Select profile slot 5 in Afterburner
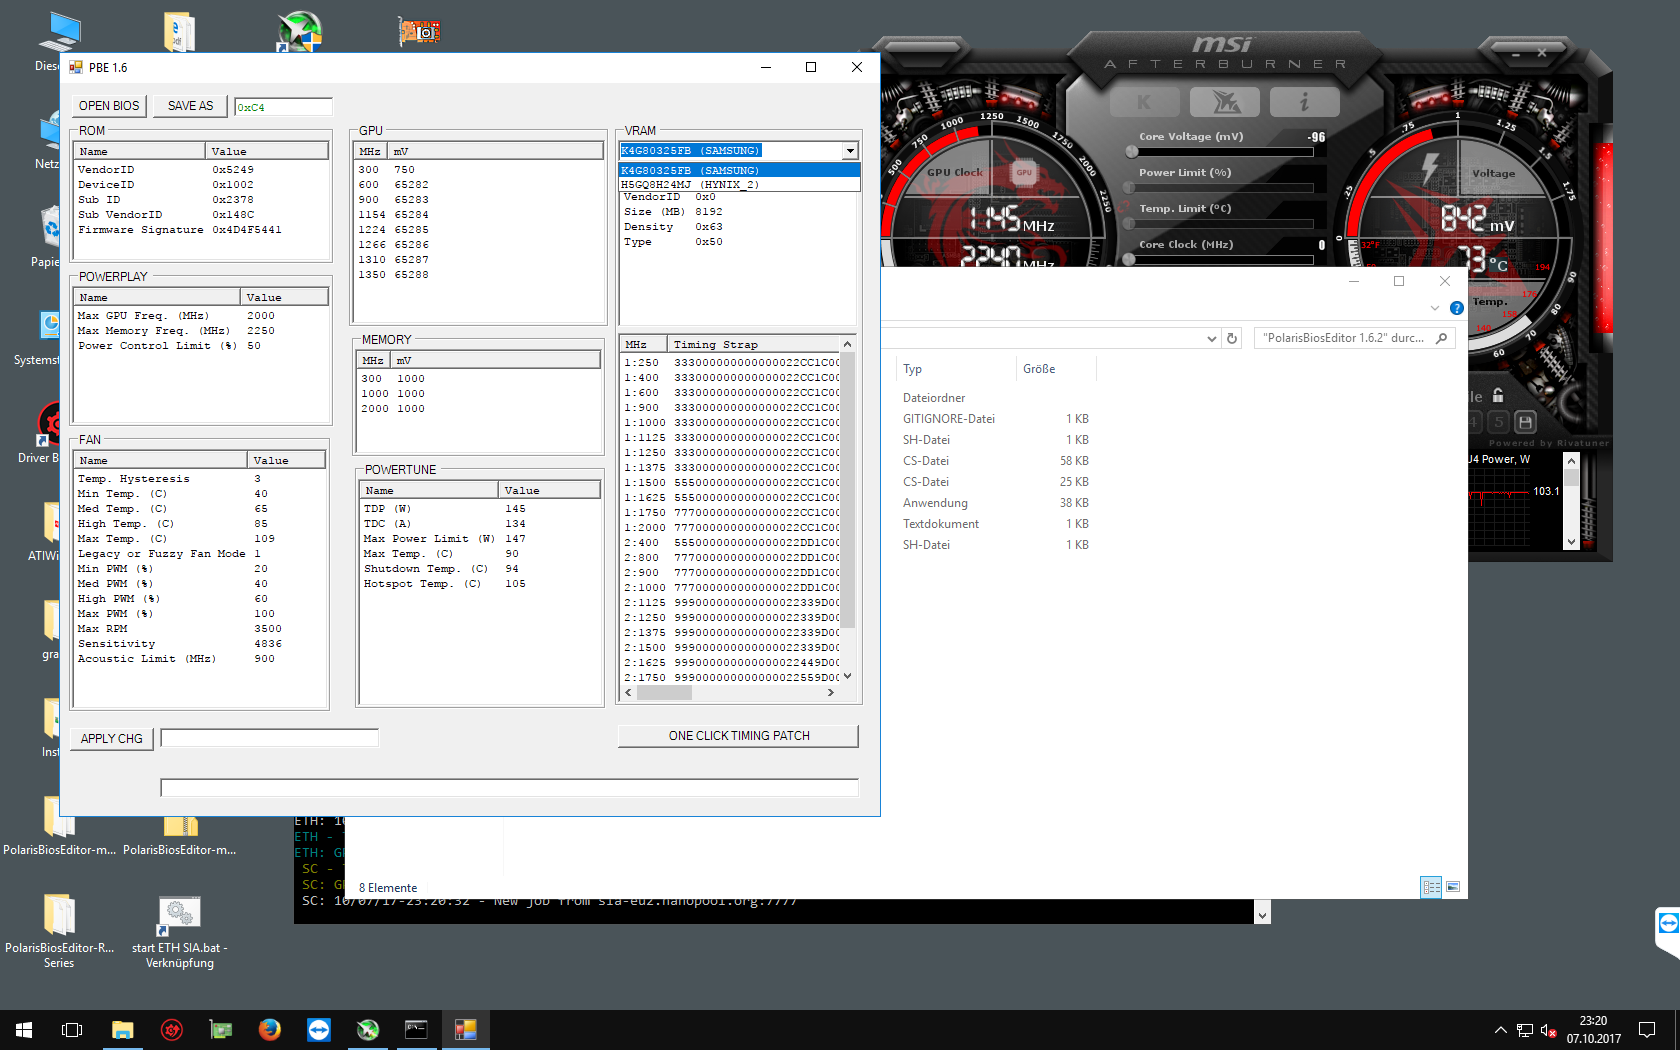1680x1050 pixels. [1499, 422]
